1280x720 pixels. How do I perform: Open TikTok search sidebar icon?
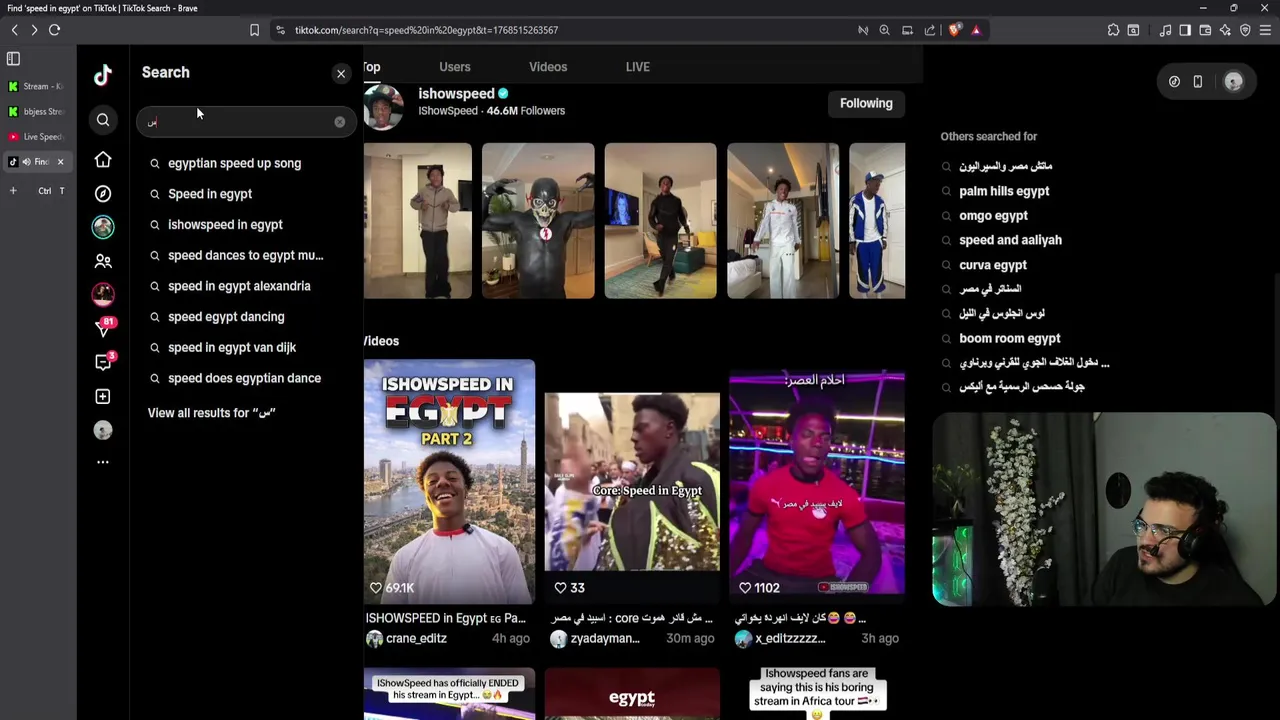103,120
